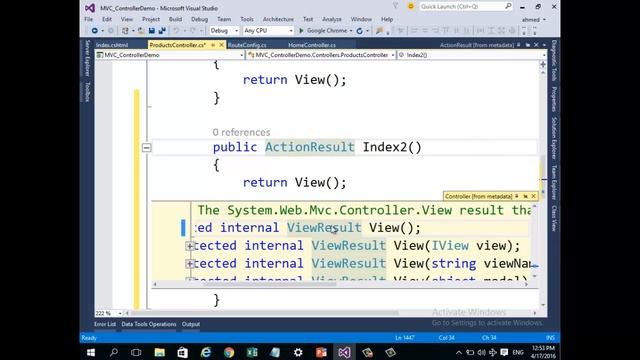Image resolution: width=640 pixels, height=360 pixels.
Task: Pin the ProductsController.cs tab
Action: pos(213,45)
